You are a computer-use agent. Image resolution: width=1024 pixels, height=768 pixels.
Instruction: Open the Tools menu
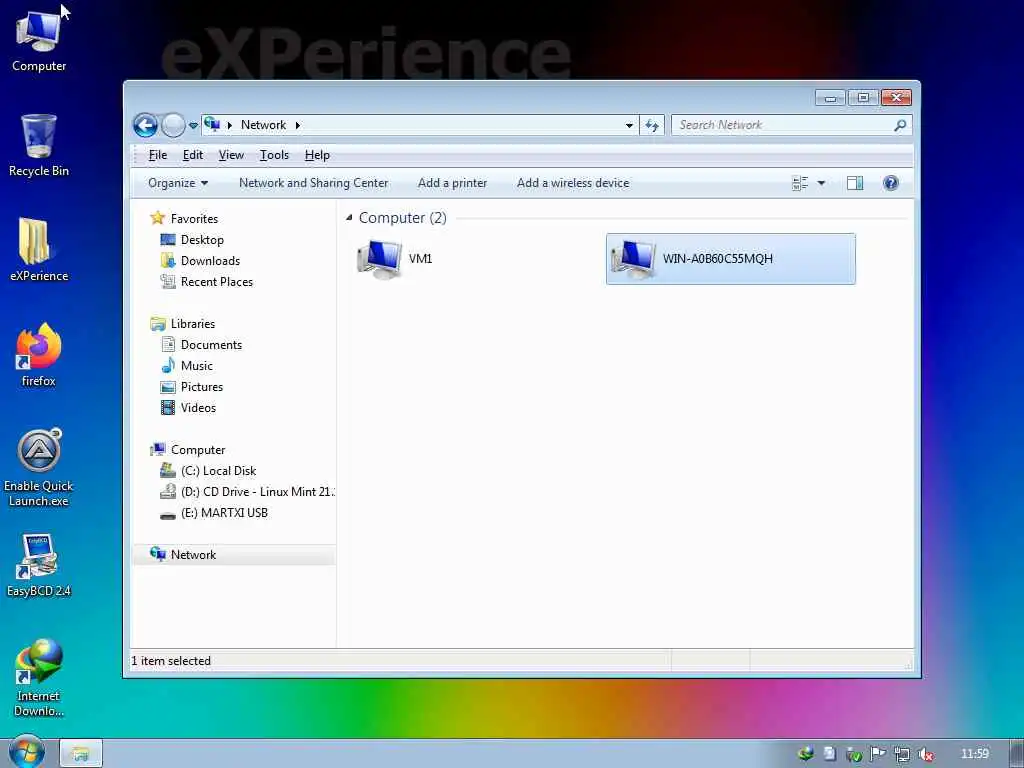pos(274,155)
